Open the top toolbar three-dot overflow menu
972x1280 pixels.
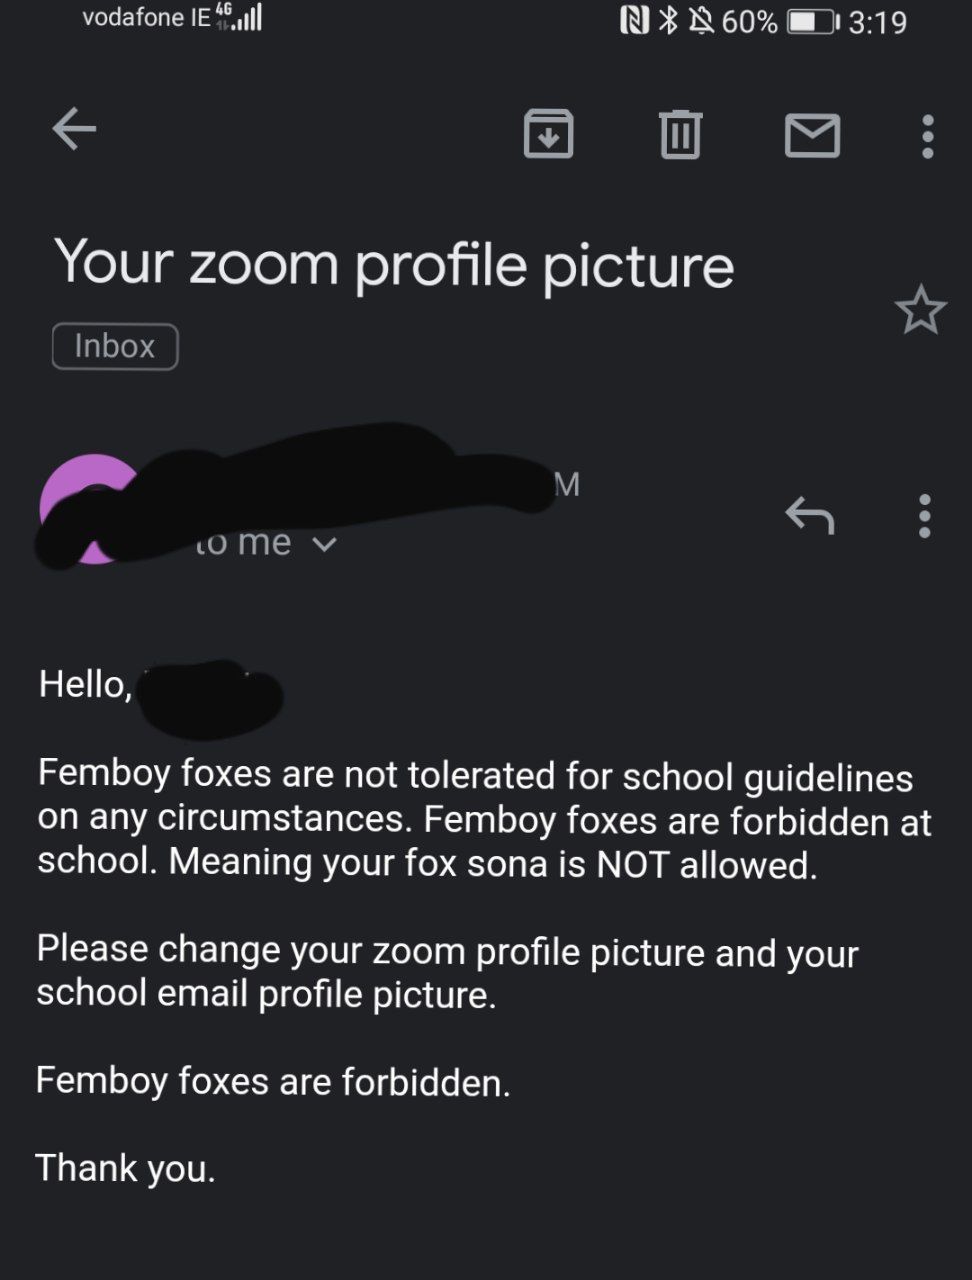click(x=928, y=136)
